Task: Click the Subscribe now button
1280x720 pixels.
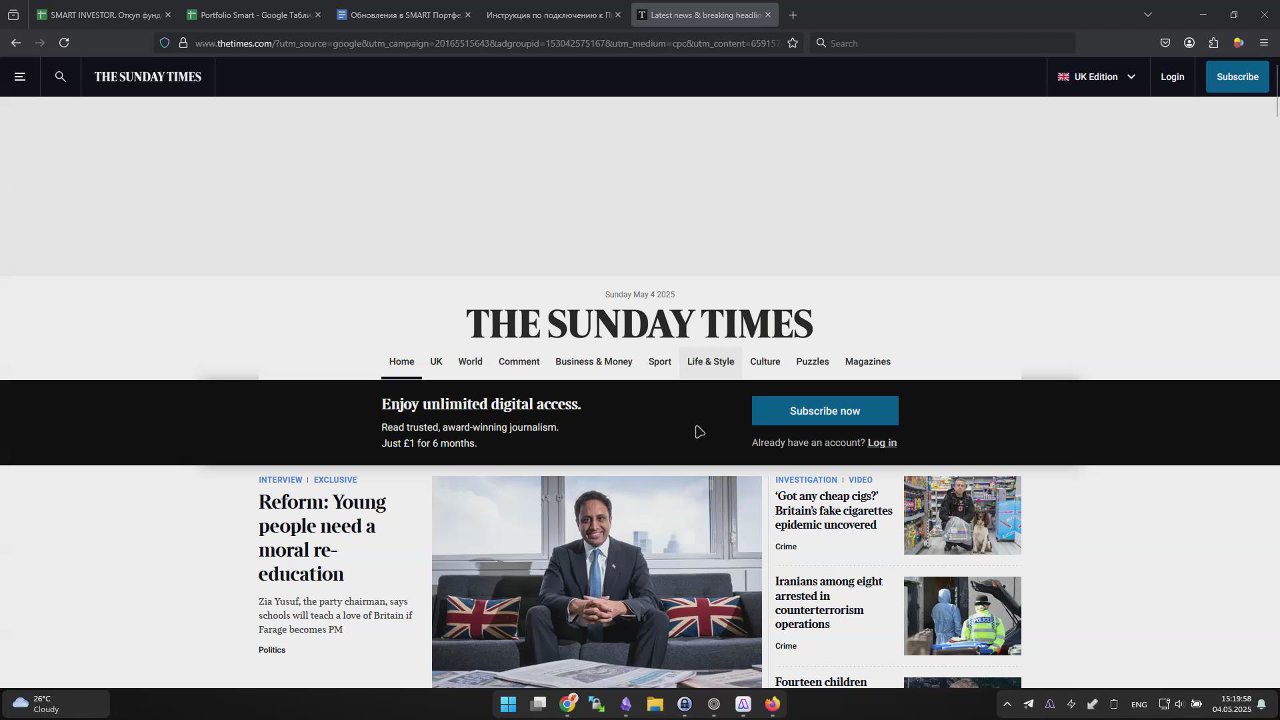Action: (x=825, y=411)
